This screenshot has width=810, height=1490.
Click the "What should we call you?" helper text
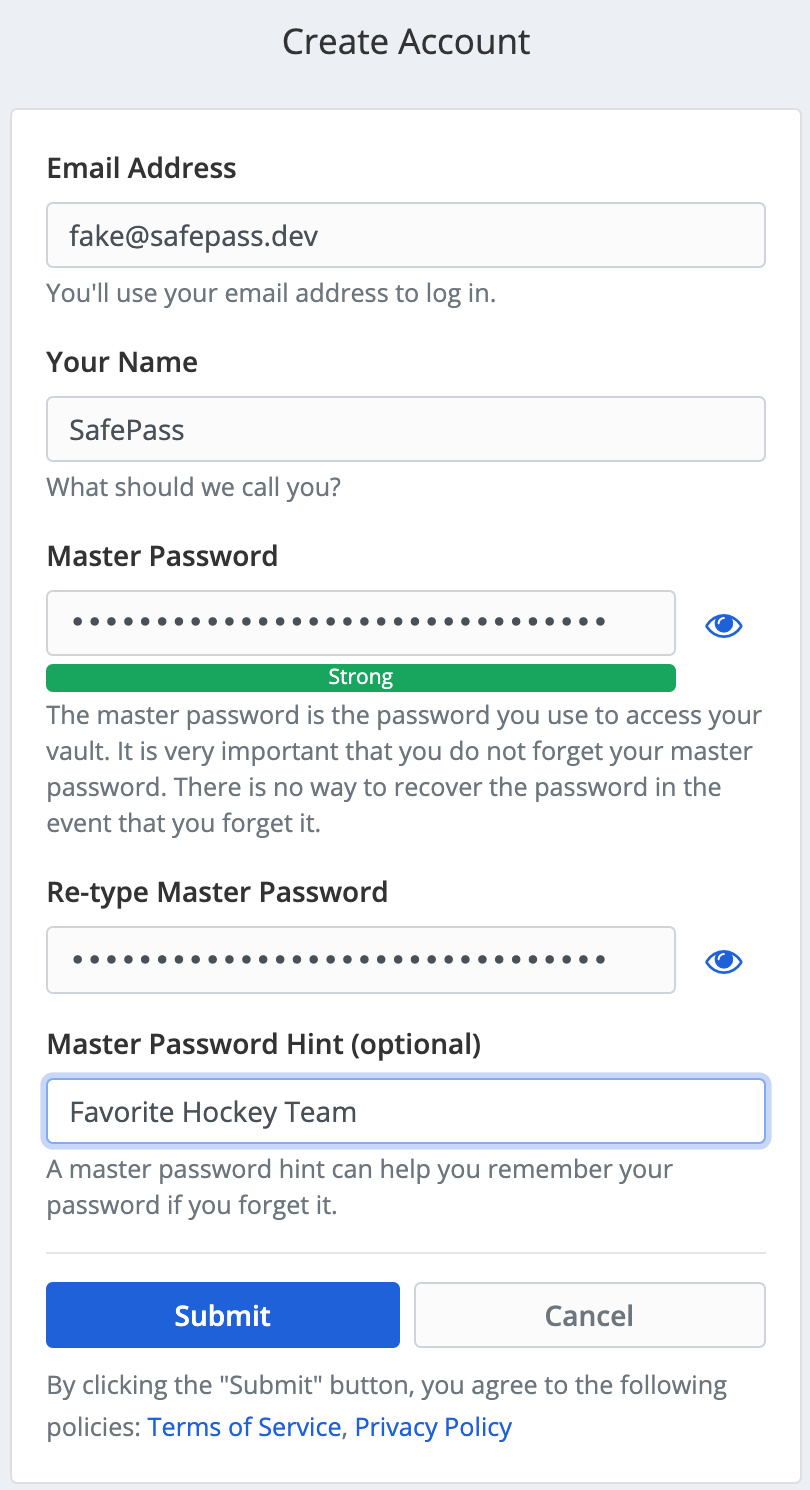click(193, 487)
